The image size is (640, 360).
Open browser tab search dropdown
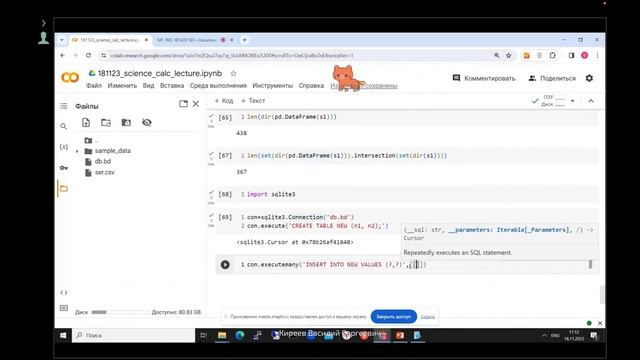coord(62,40)
